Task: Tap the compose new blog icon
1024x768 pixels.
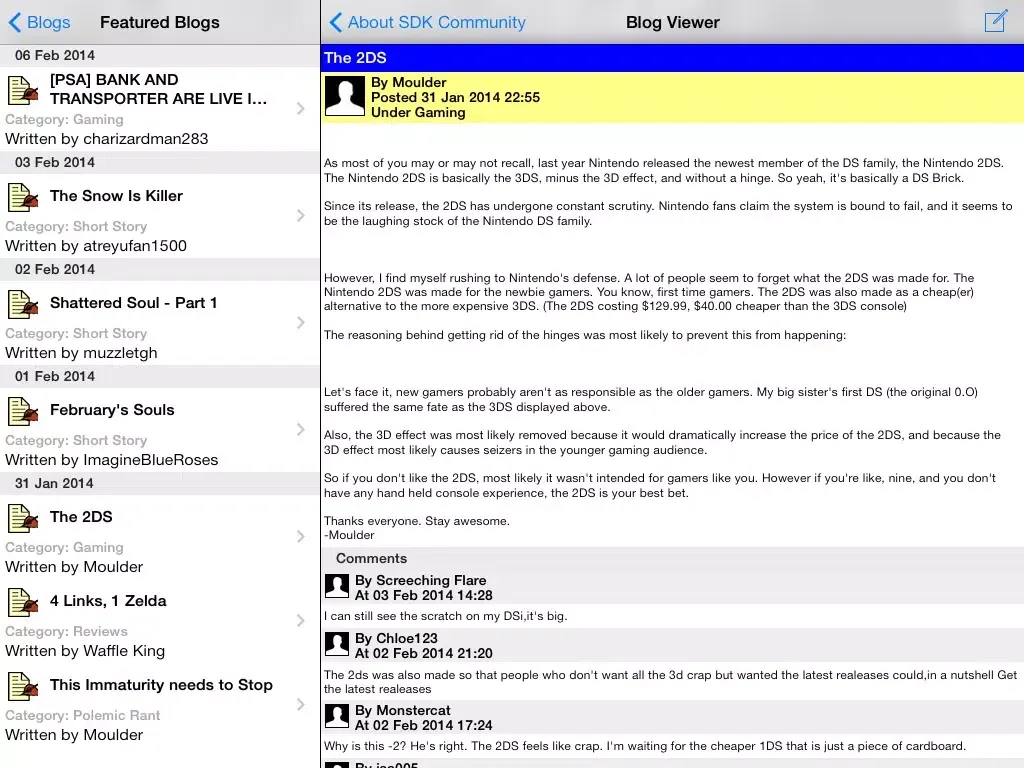Action: pos(996,22)
